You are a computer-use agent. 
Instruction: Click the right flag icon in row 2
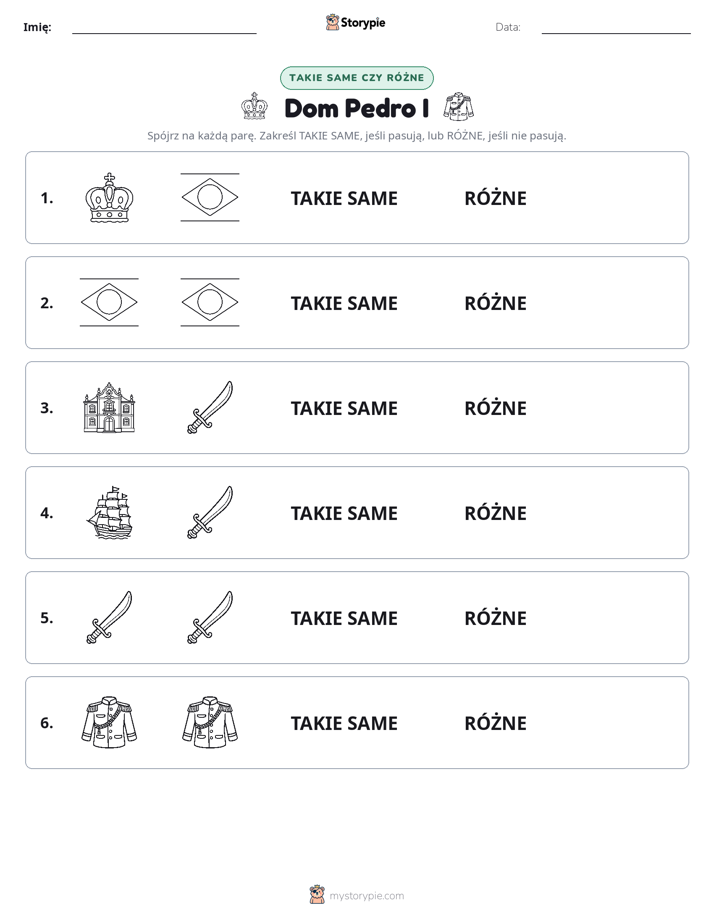point(210,302)
